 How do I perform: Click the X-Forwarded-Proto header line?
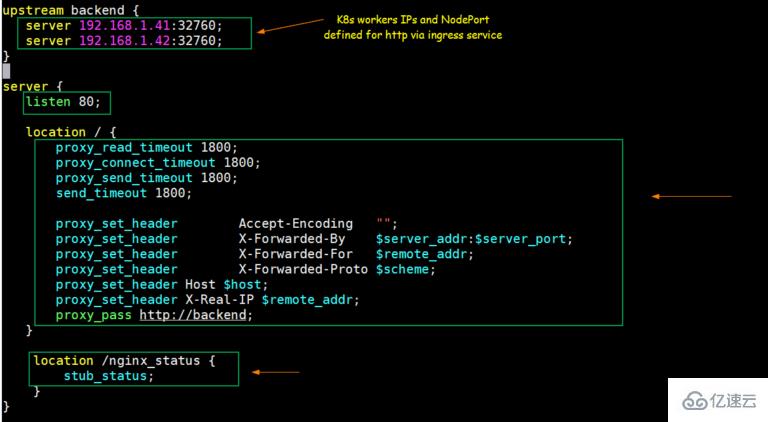[245, 269]
